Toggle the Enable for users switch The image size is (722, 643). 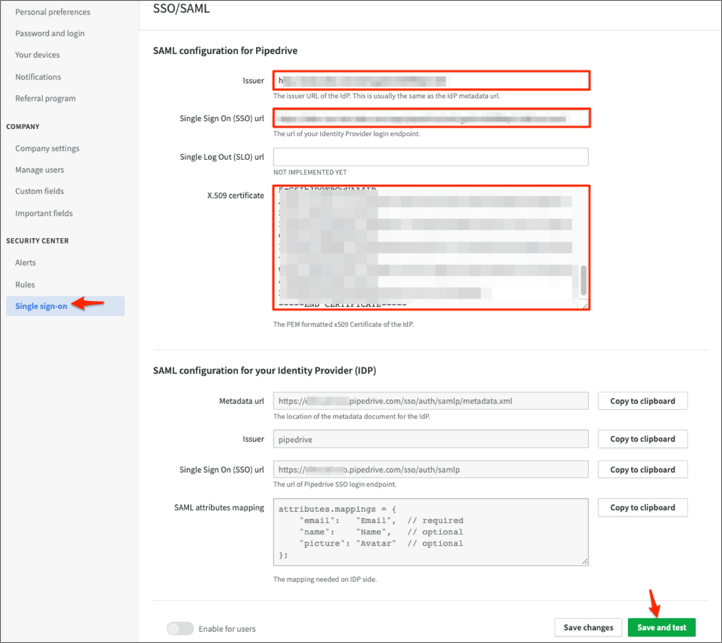point(180,628)
